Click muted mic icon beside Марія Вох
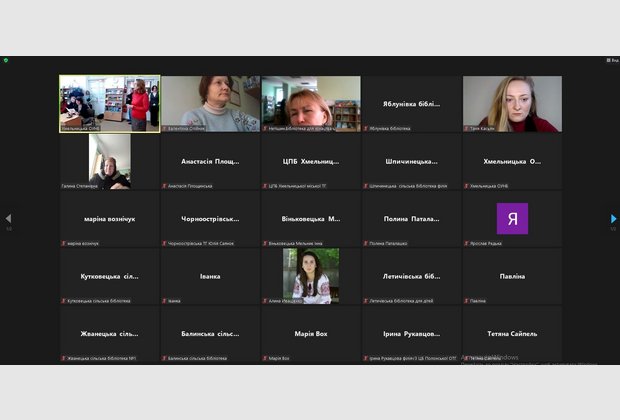Viewport: 620px width, 420px height. (266, 358)
